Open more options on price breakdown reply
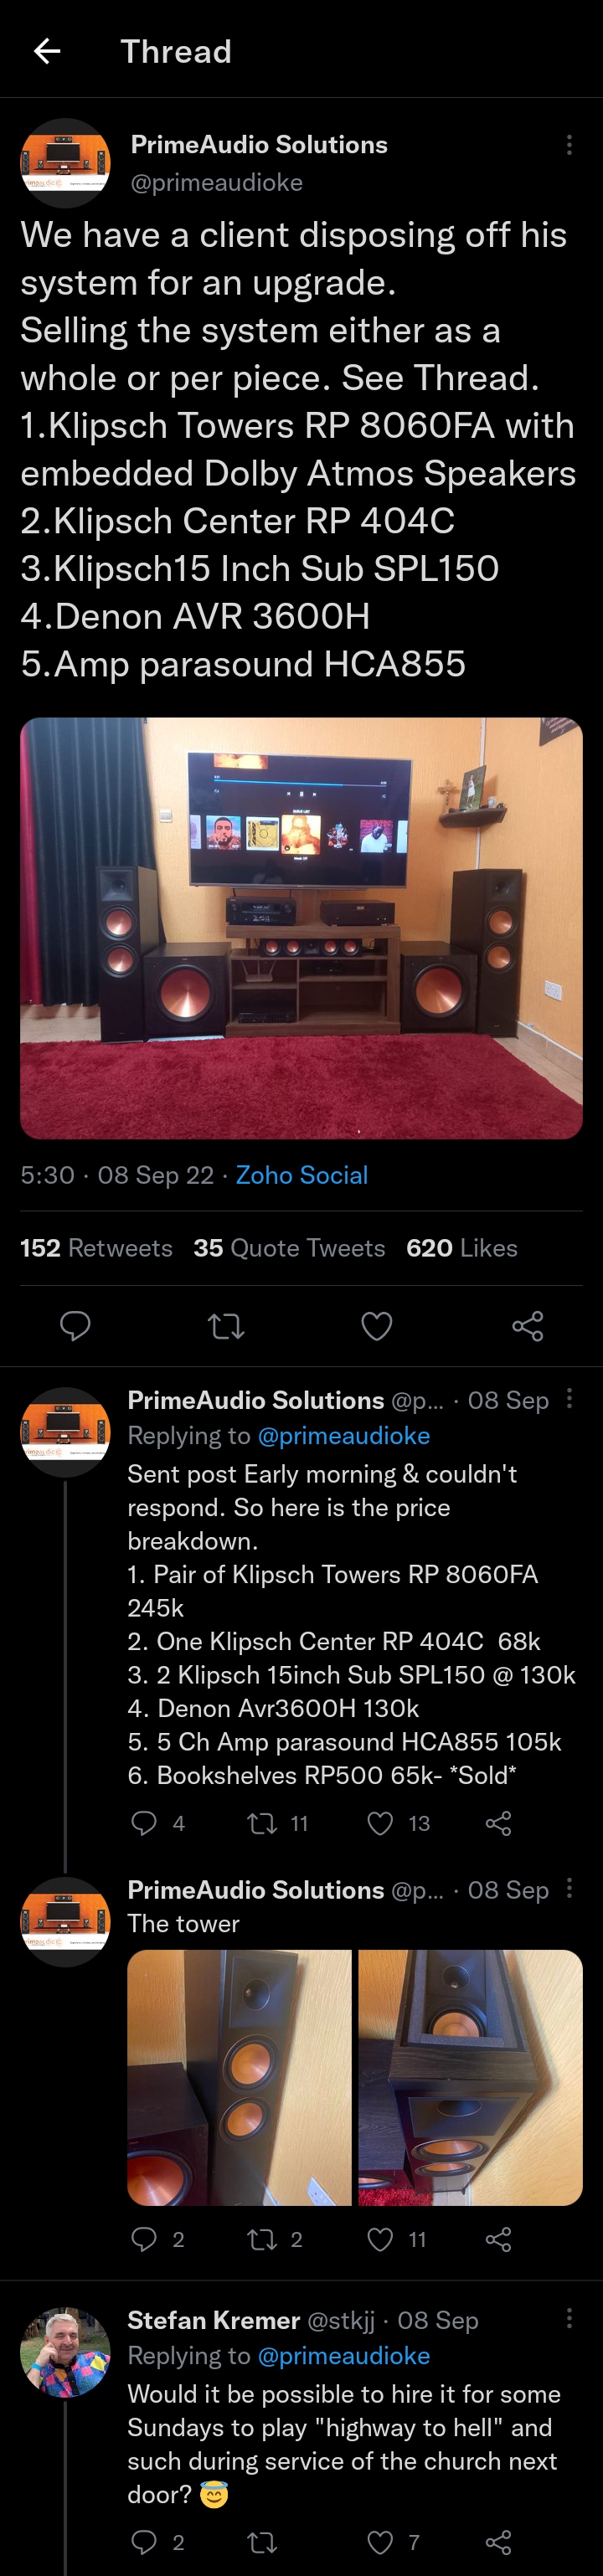The height and width of the screenshot is (2576, 603). [569, 1398]
